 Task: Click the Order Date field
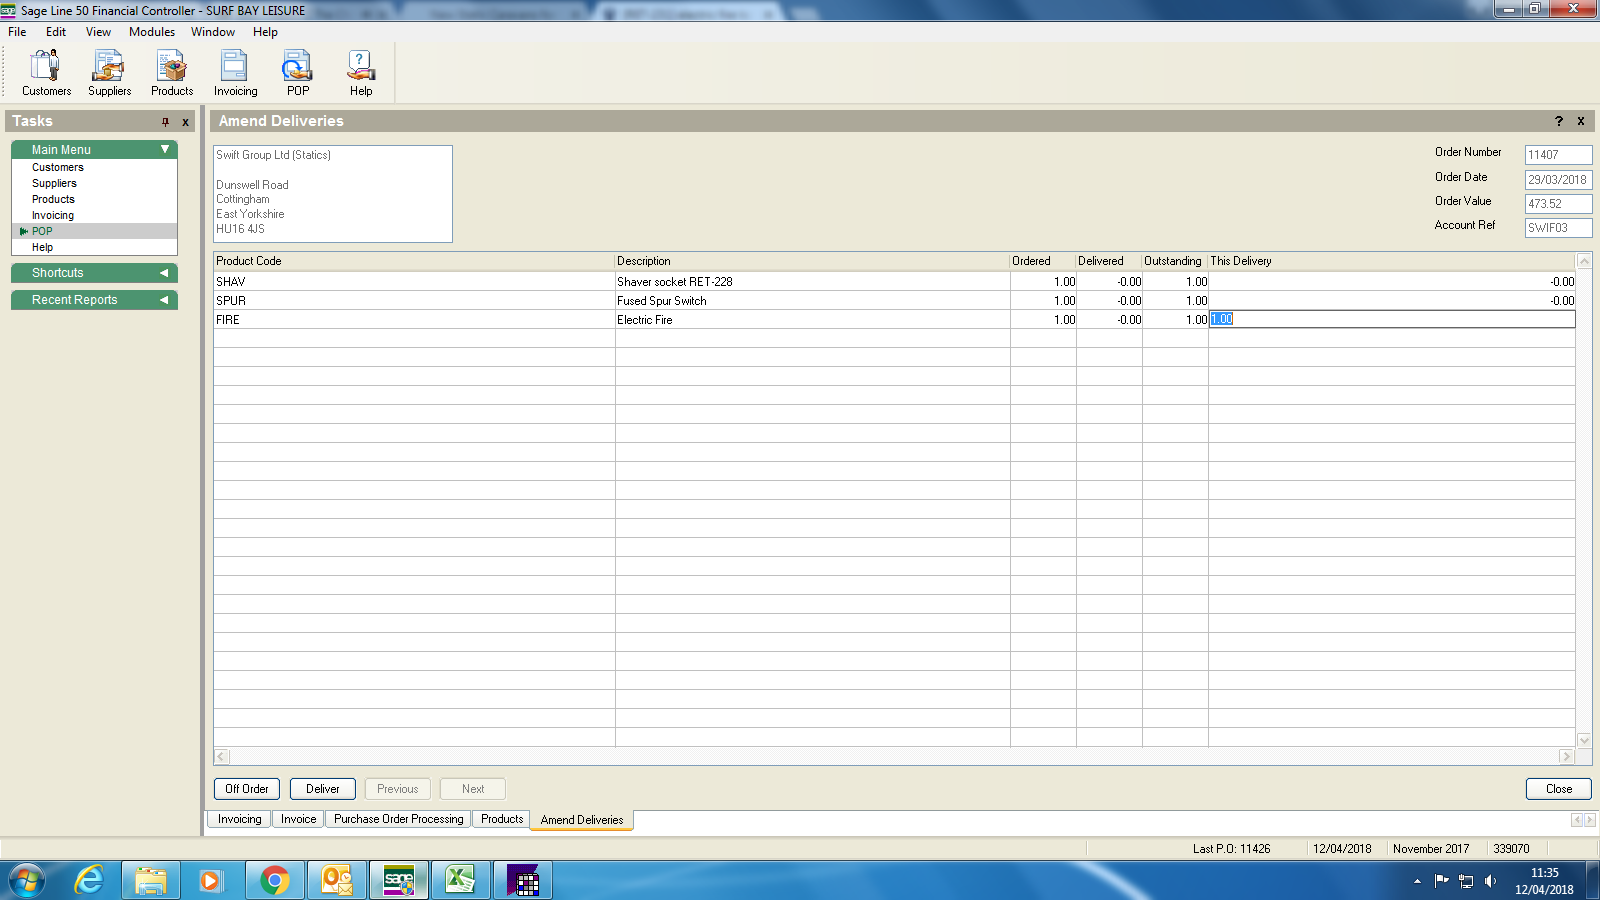point(1558,180)
